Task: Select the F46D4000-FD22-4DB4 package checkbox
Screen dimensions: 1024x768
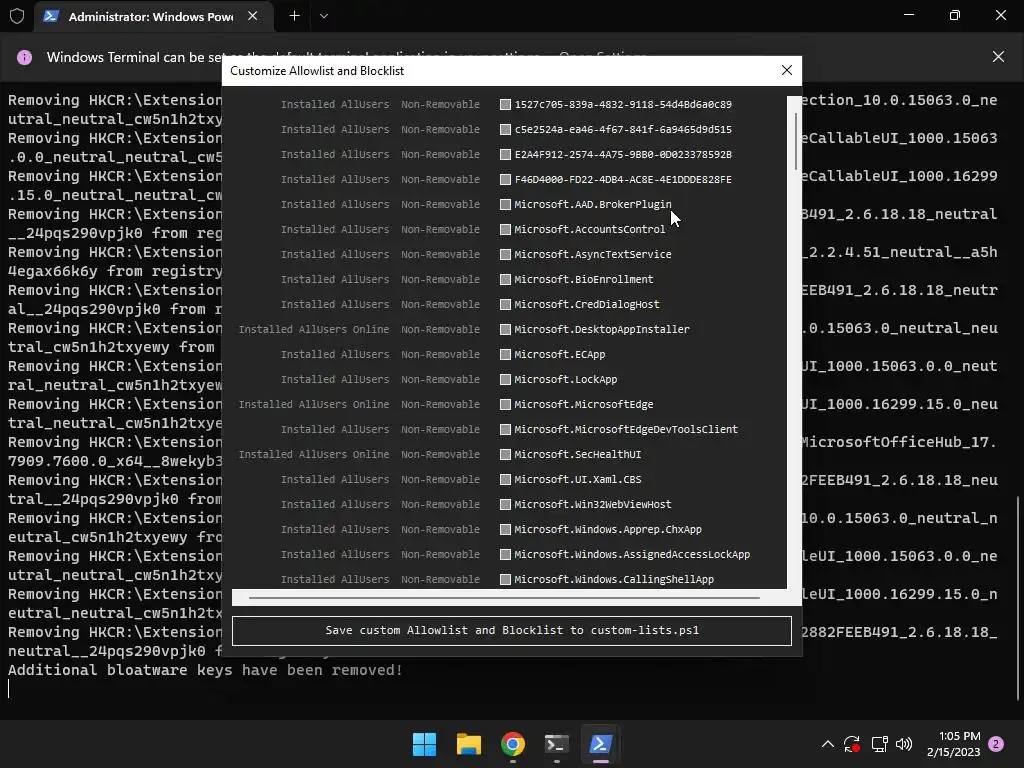Action: (x=505, y=180)
